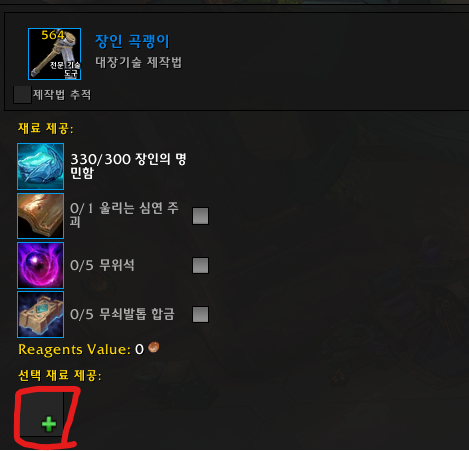Click the 330/300 장인의 명민함 reagent label
Screen dimensions: 469x451
point(128,166)
